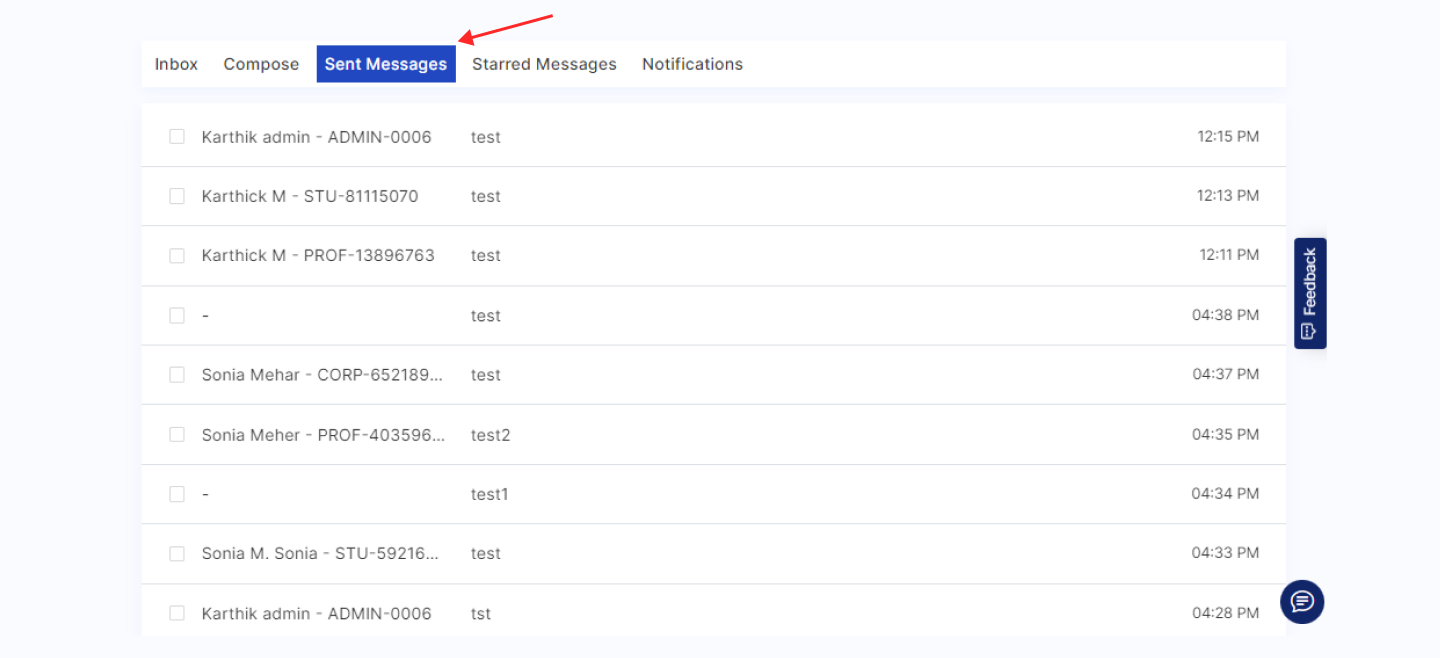This screenshot has height=658, width=1440.
Task: Open the Notifications tab
Action: 692,64
